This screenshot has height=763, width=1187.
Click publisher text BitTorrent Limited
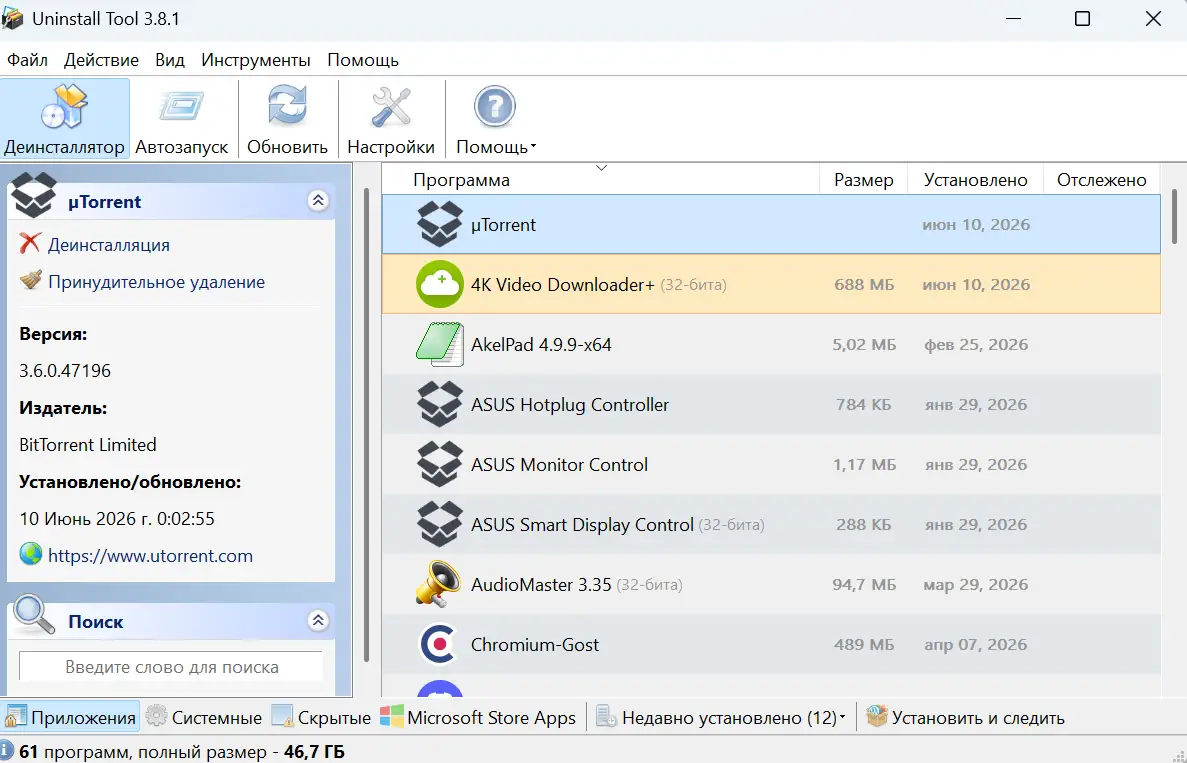click(88, 444)
